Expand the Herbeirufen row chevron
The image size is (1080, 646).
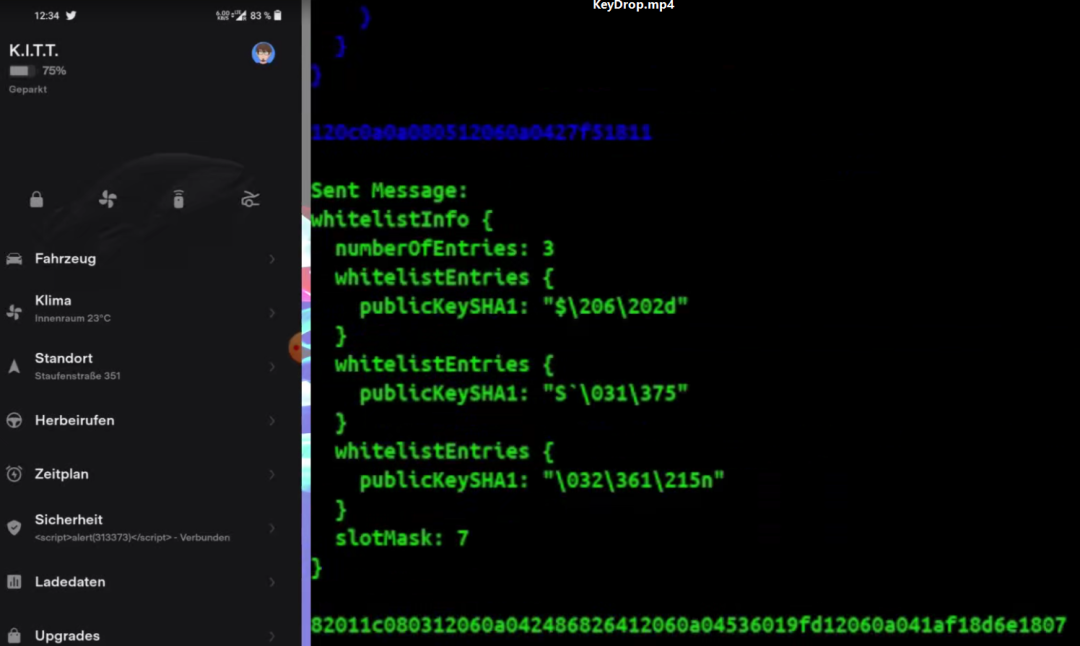tap(272, 420)
